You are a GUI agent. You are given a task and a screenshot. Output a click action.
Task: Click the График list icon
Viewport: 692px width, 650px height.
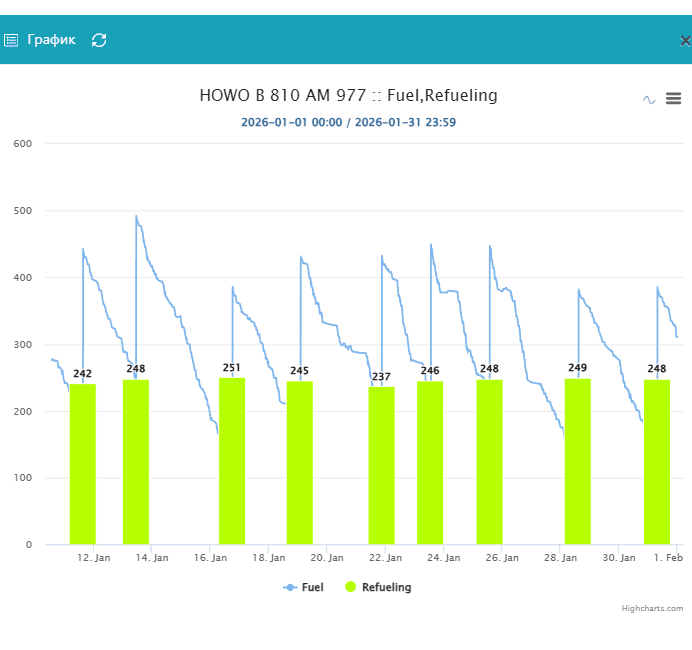click(x=11, y=41)
